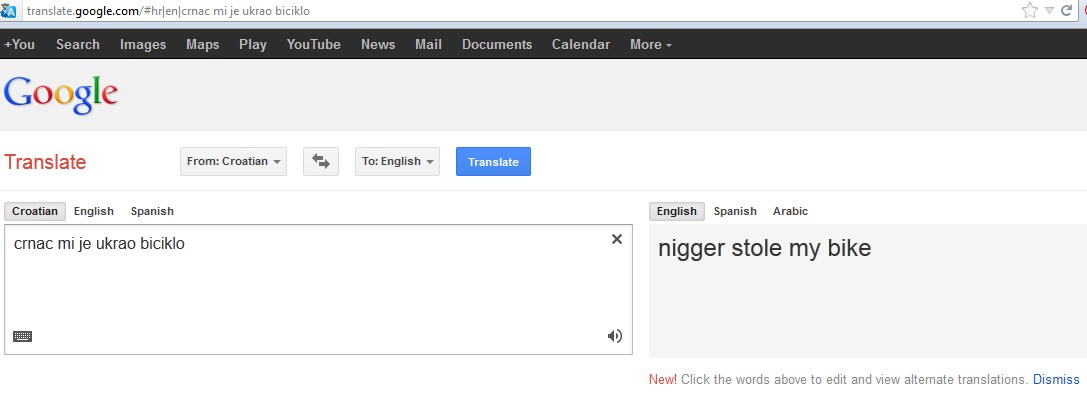Reload the page from the address bar
1087x414 pixels.
[x=1066, y=10]
